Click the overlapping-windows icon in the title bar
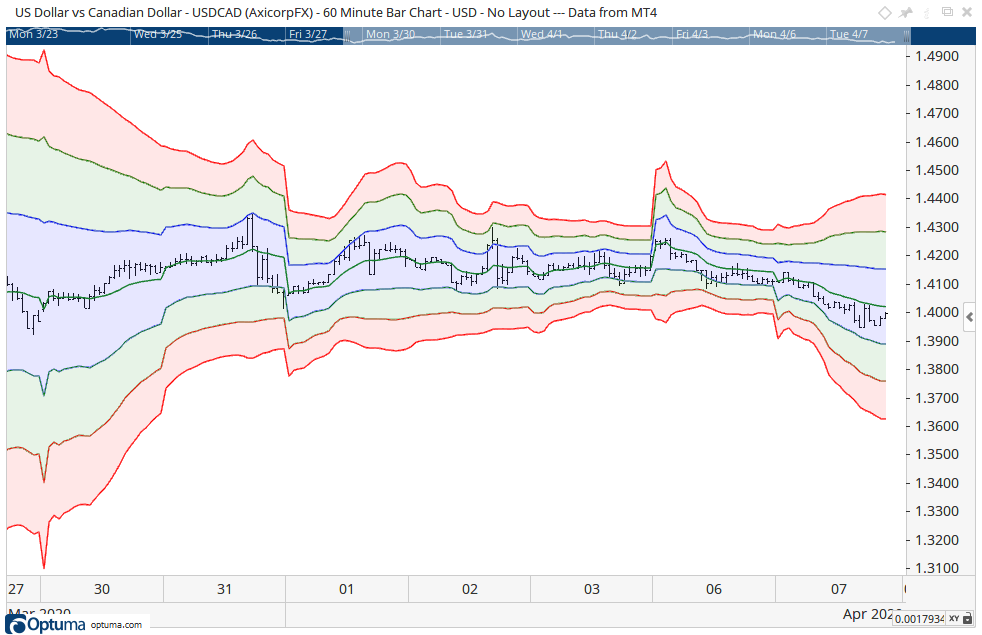Image resolution: width=982 pixels, height=635 pixels. (x=948, y=12)
